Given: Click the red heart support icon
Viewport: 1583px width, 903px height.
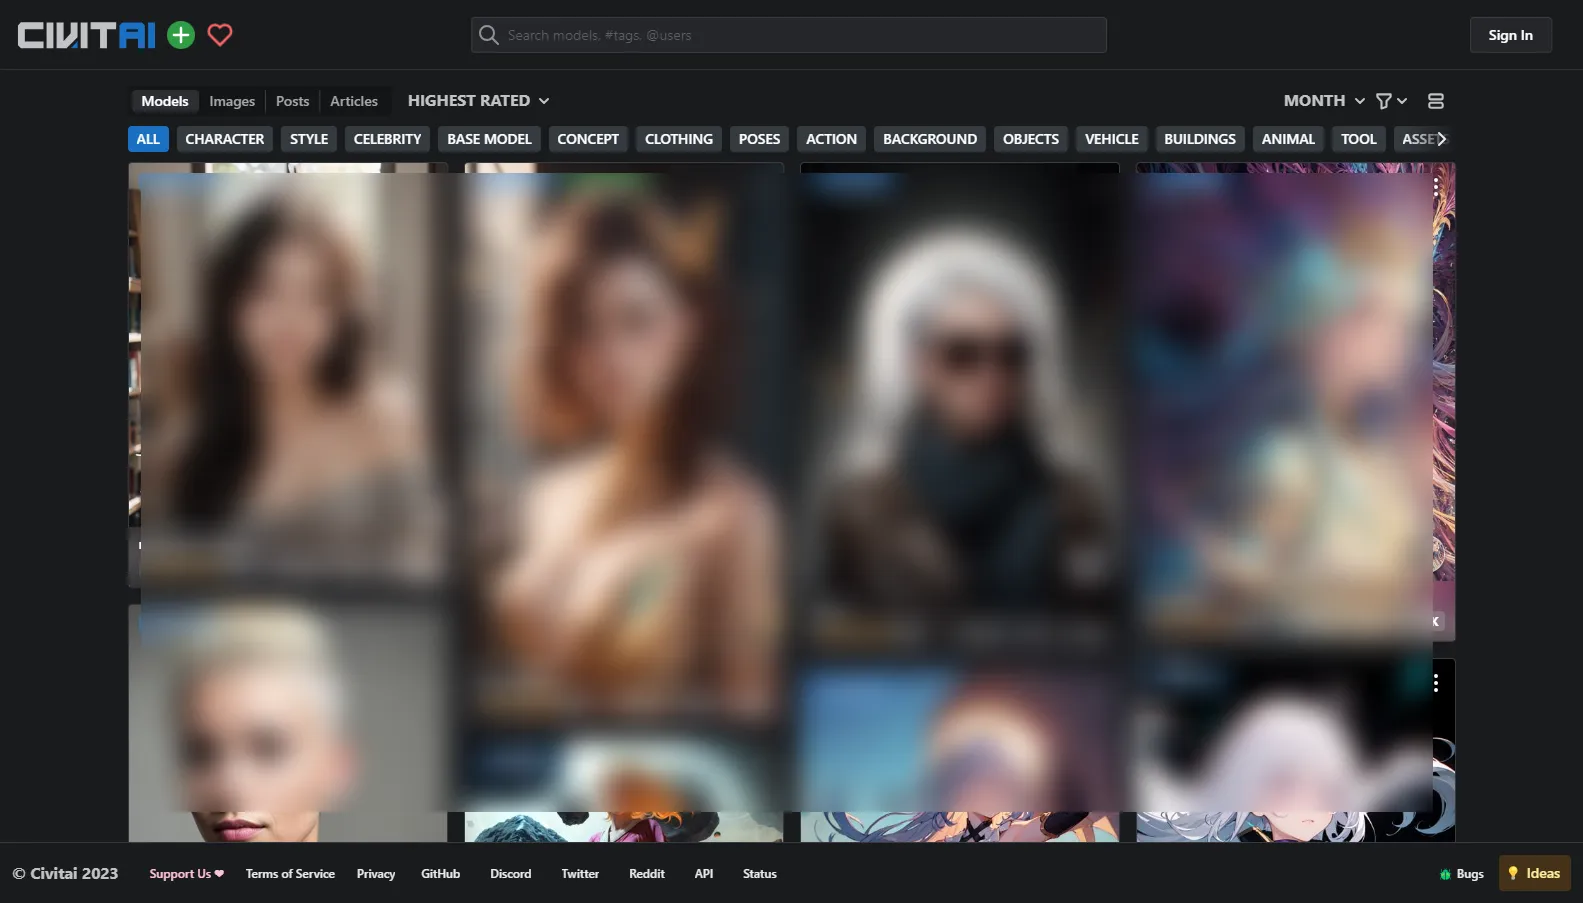Looking at the screenshot, I should pos(220,36).
